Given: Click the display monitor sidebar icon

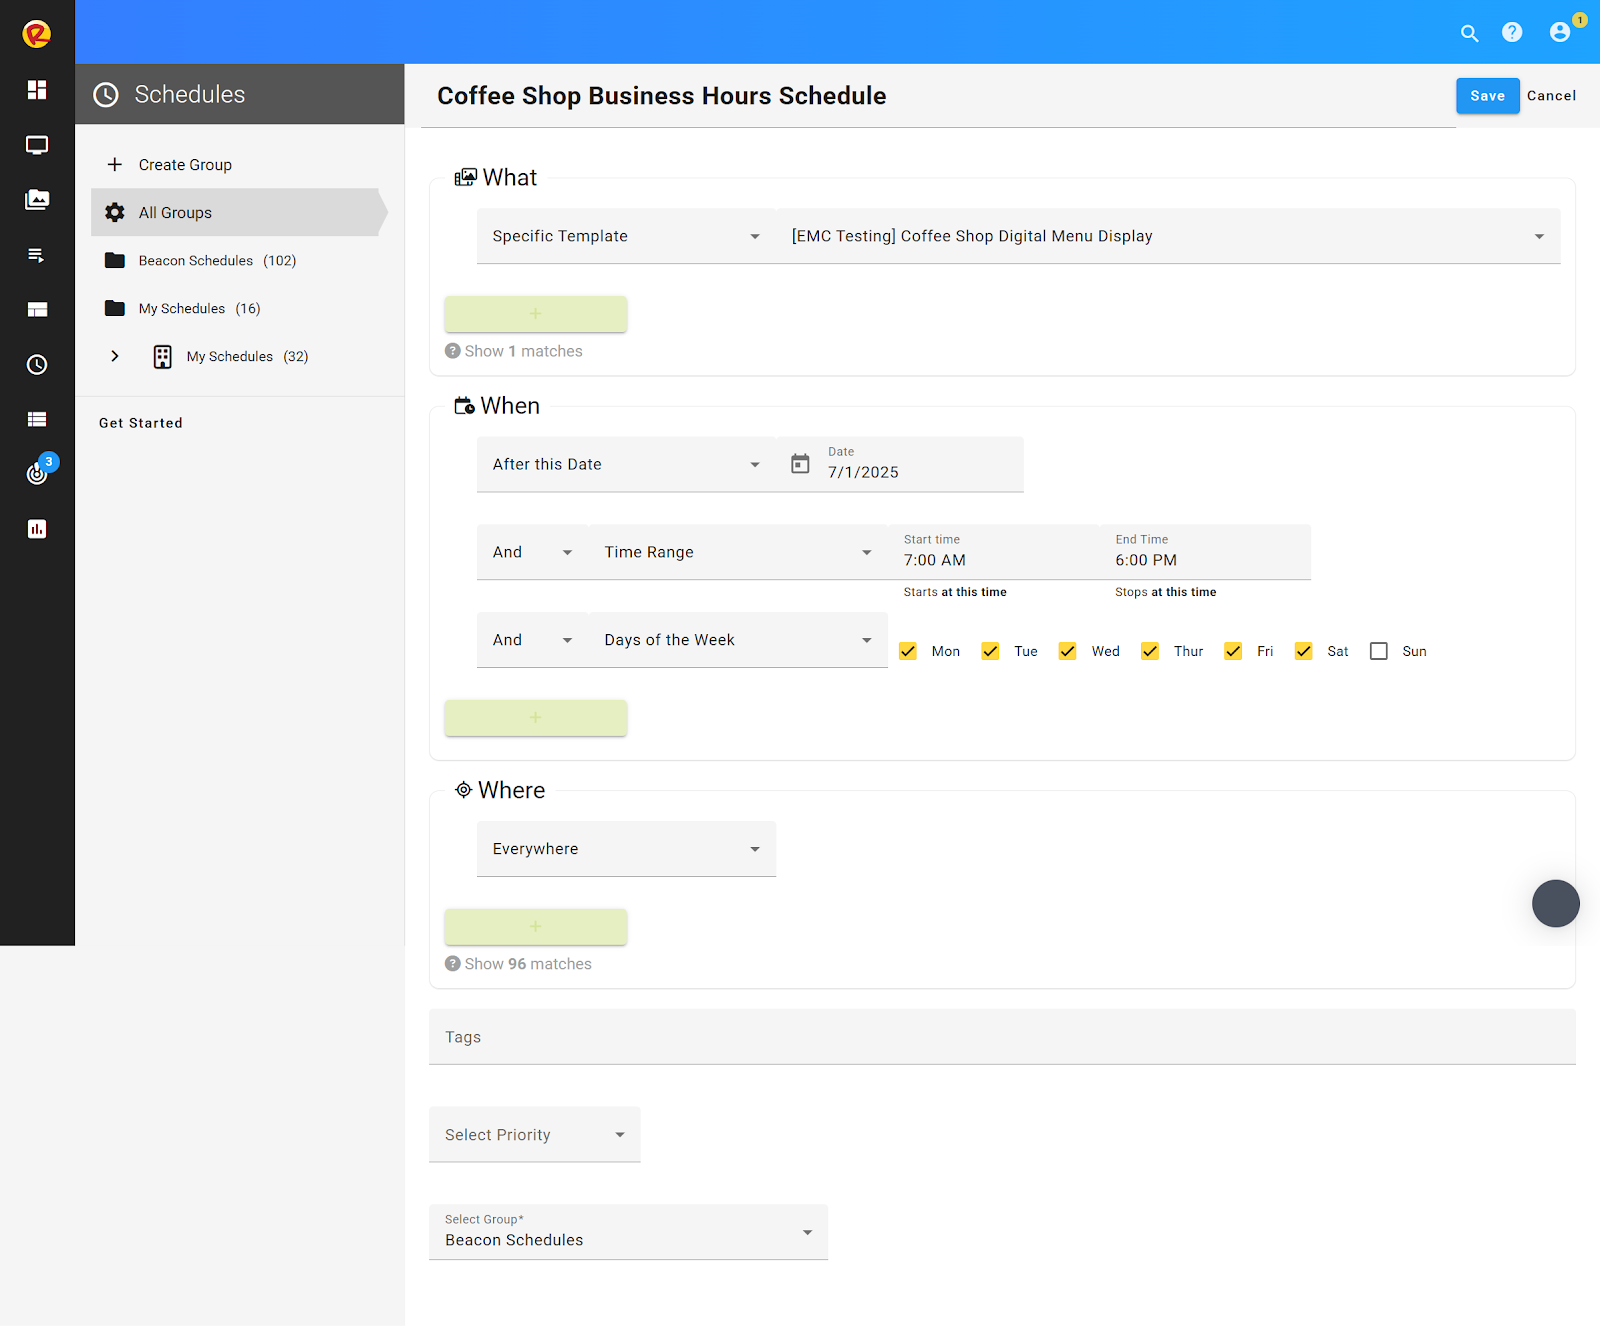Looking at the screenshot, I should point(37,145).
